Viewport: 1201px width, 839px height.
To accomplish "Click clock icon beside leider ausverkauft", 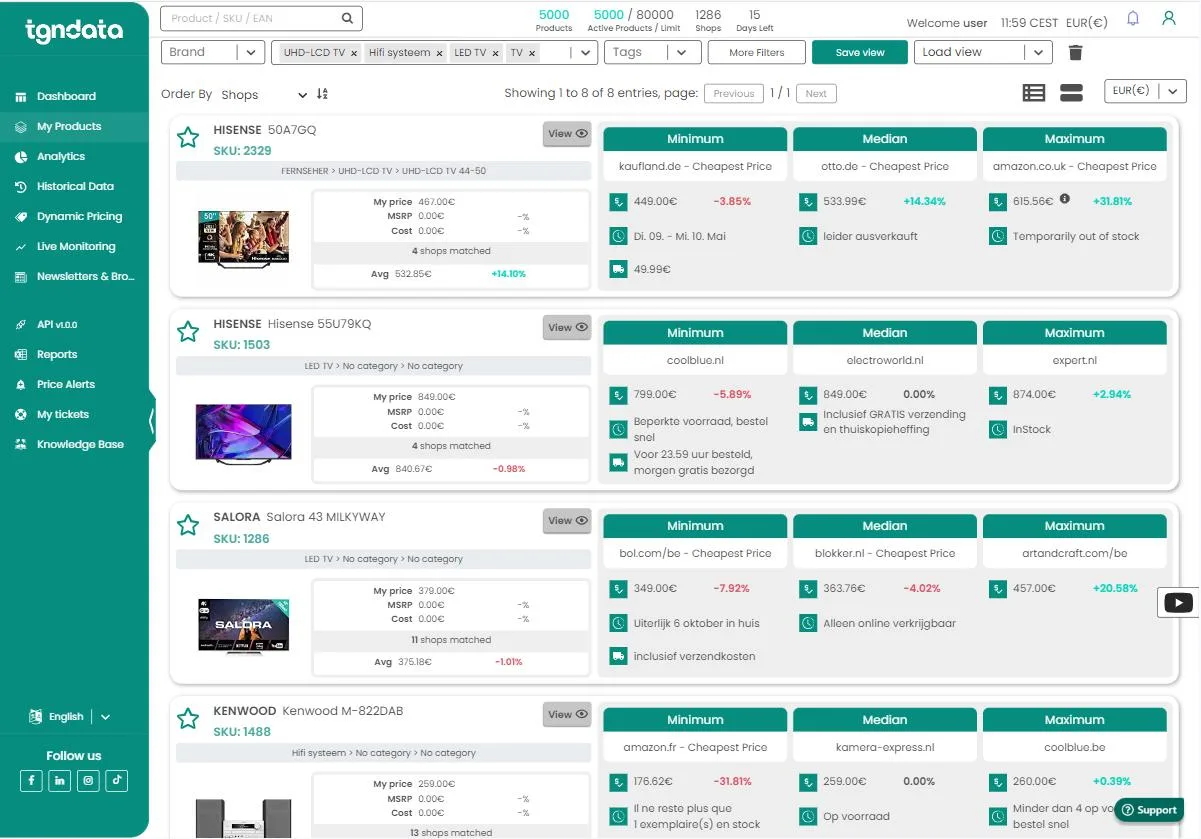I will 808,237.
